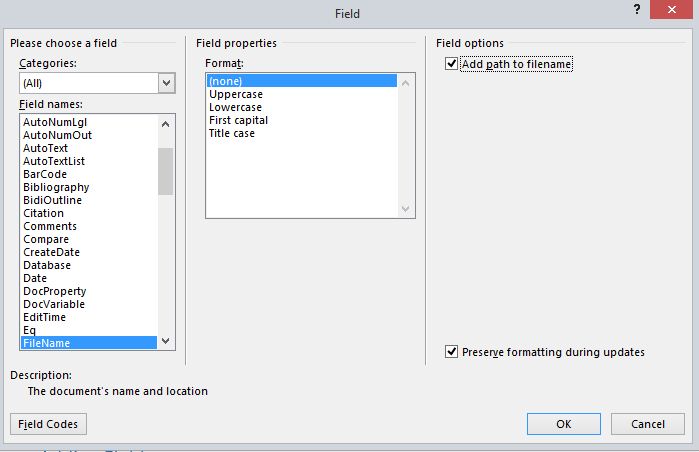
Task: Choose Title case format
Action: pyautogui.click(x=231, y=133)
